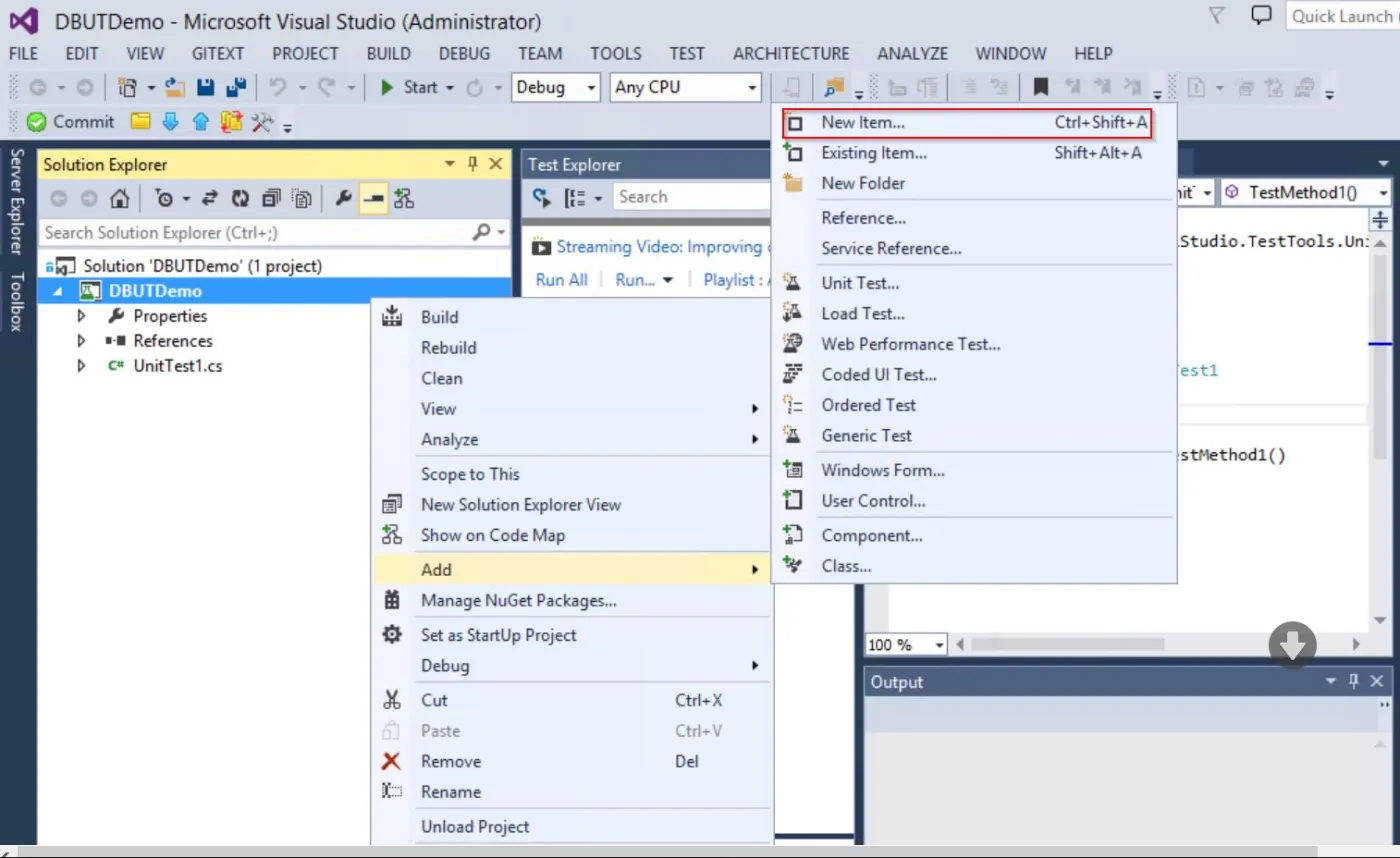Viewport: 1400px width, 858px height.
Task: Click Find in Files toolbar icon
Action: point(834,88)
